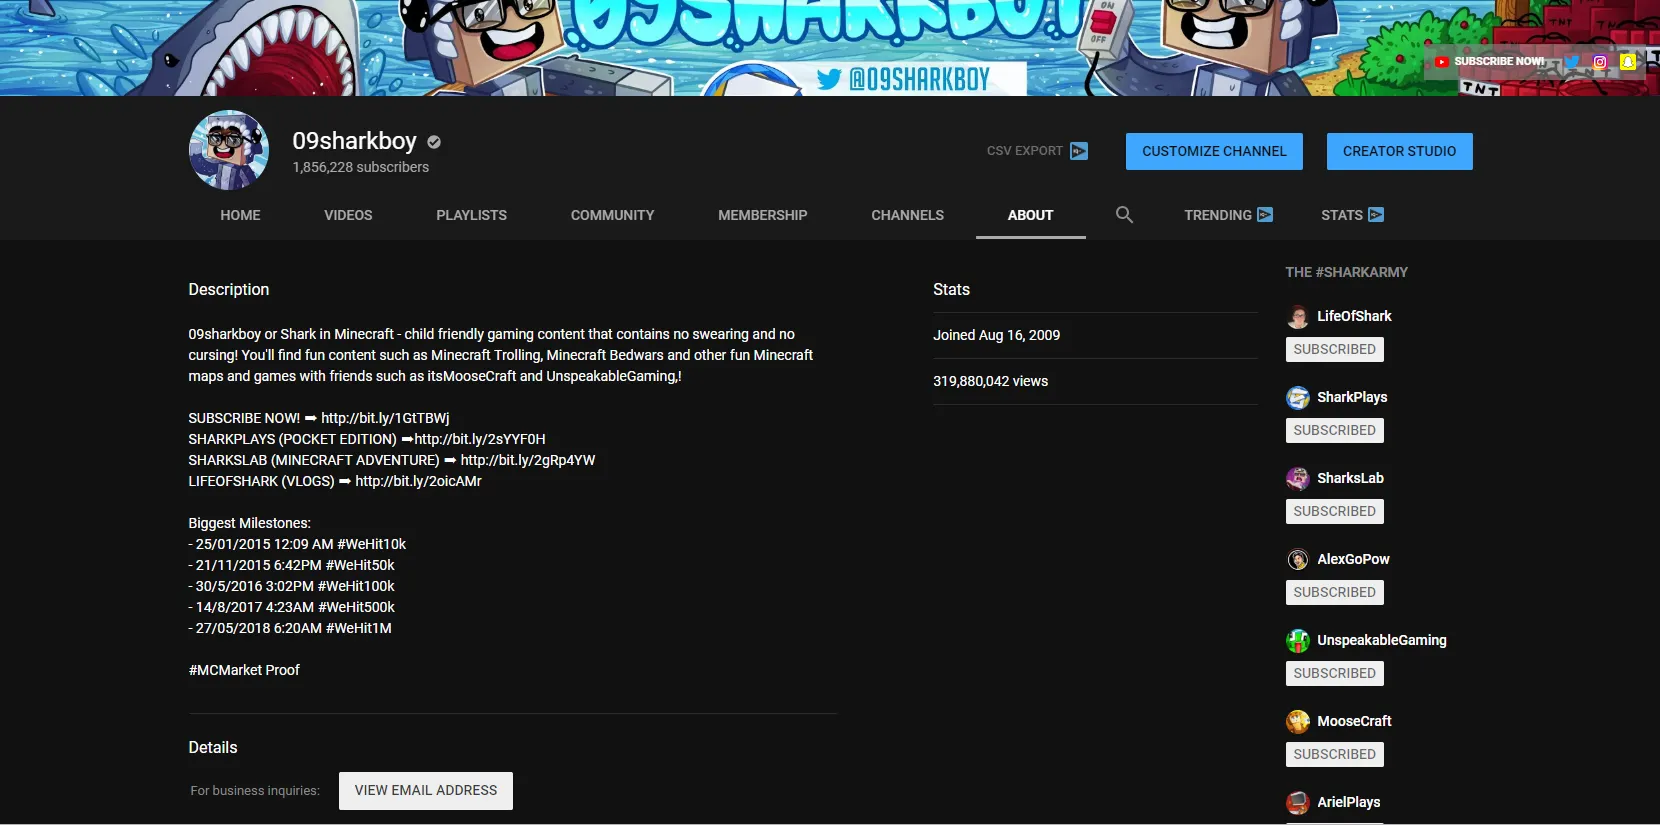Open the CHANNELS tab
Image resolution: width=1660 pixels, height=825 pixels.
[x=908, y=215]
